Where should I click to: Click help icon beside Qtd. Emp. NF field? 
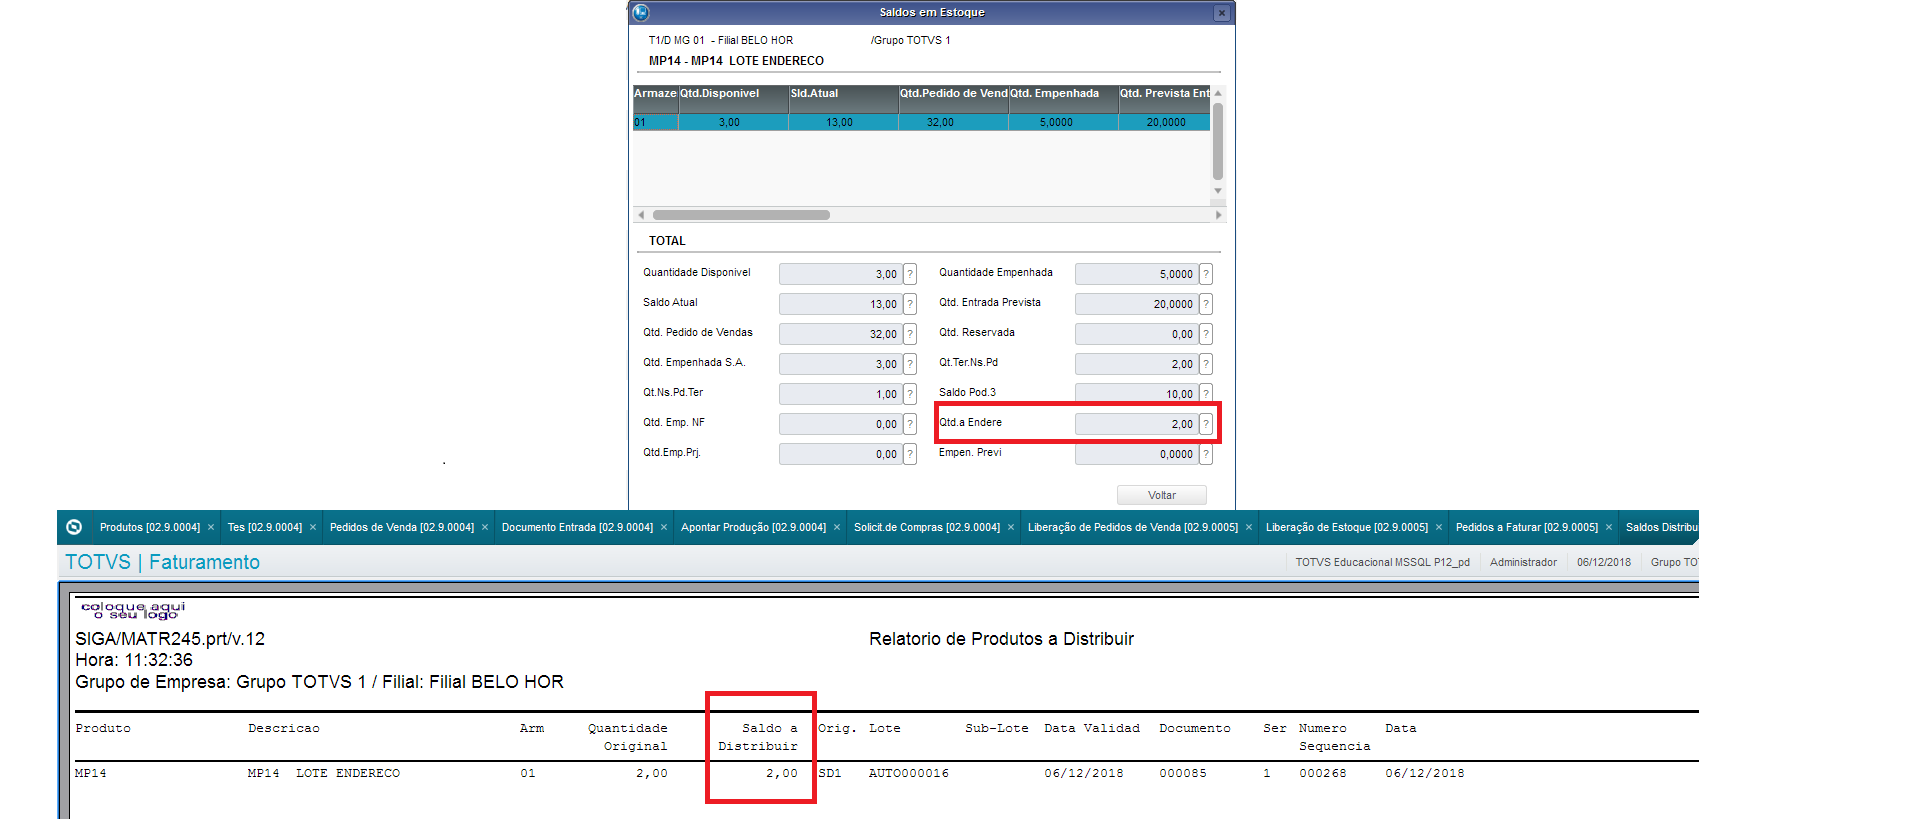[x=910, y=424]
